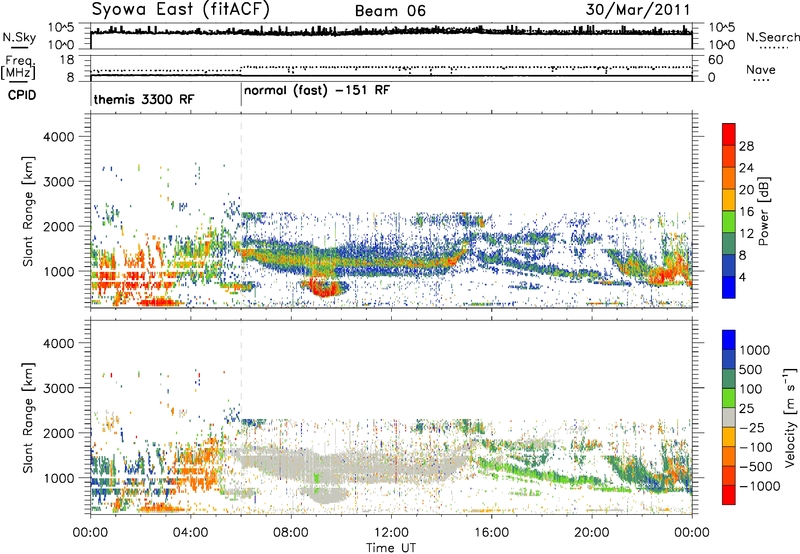This screenshot has height=554, width=800.
Task: Click 'themis 3300 RF' mode label
Action: [144, 99]
